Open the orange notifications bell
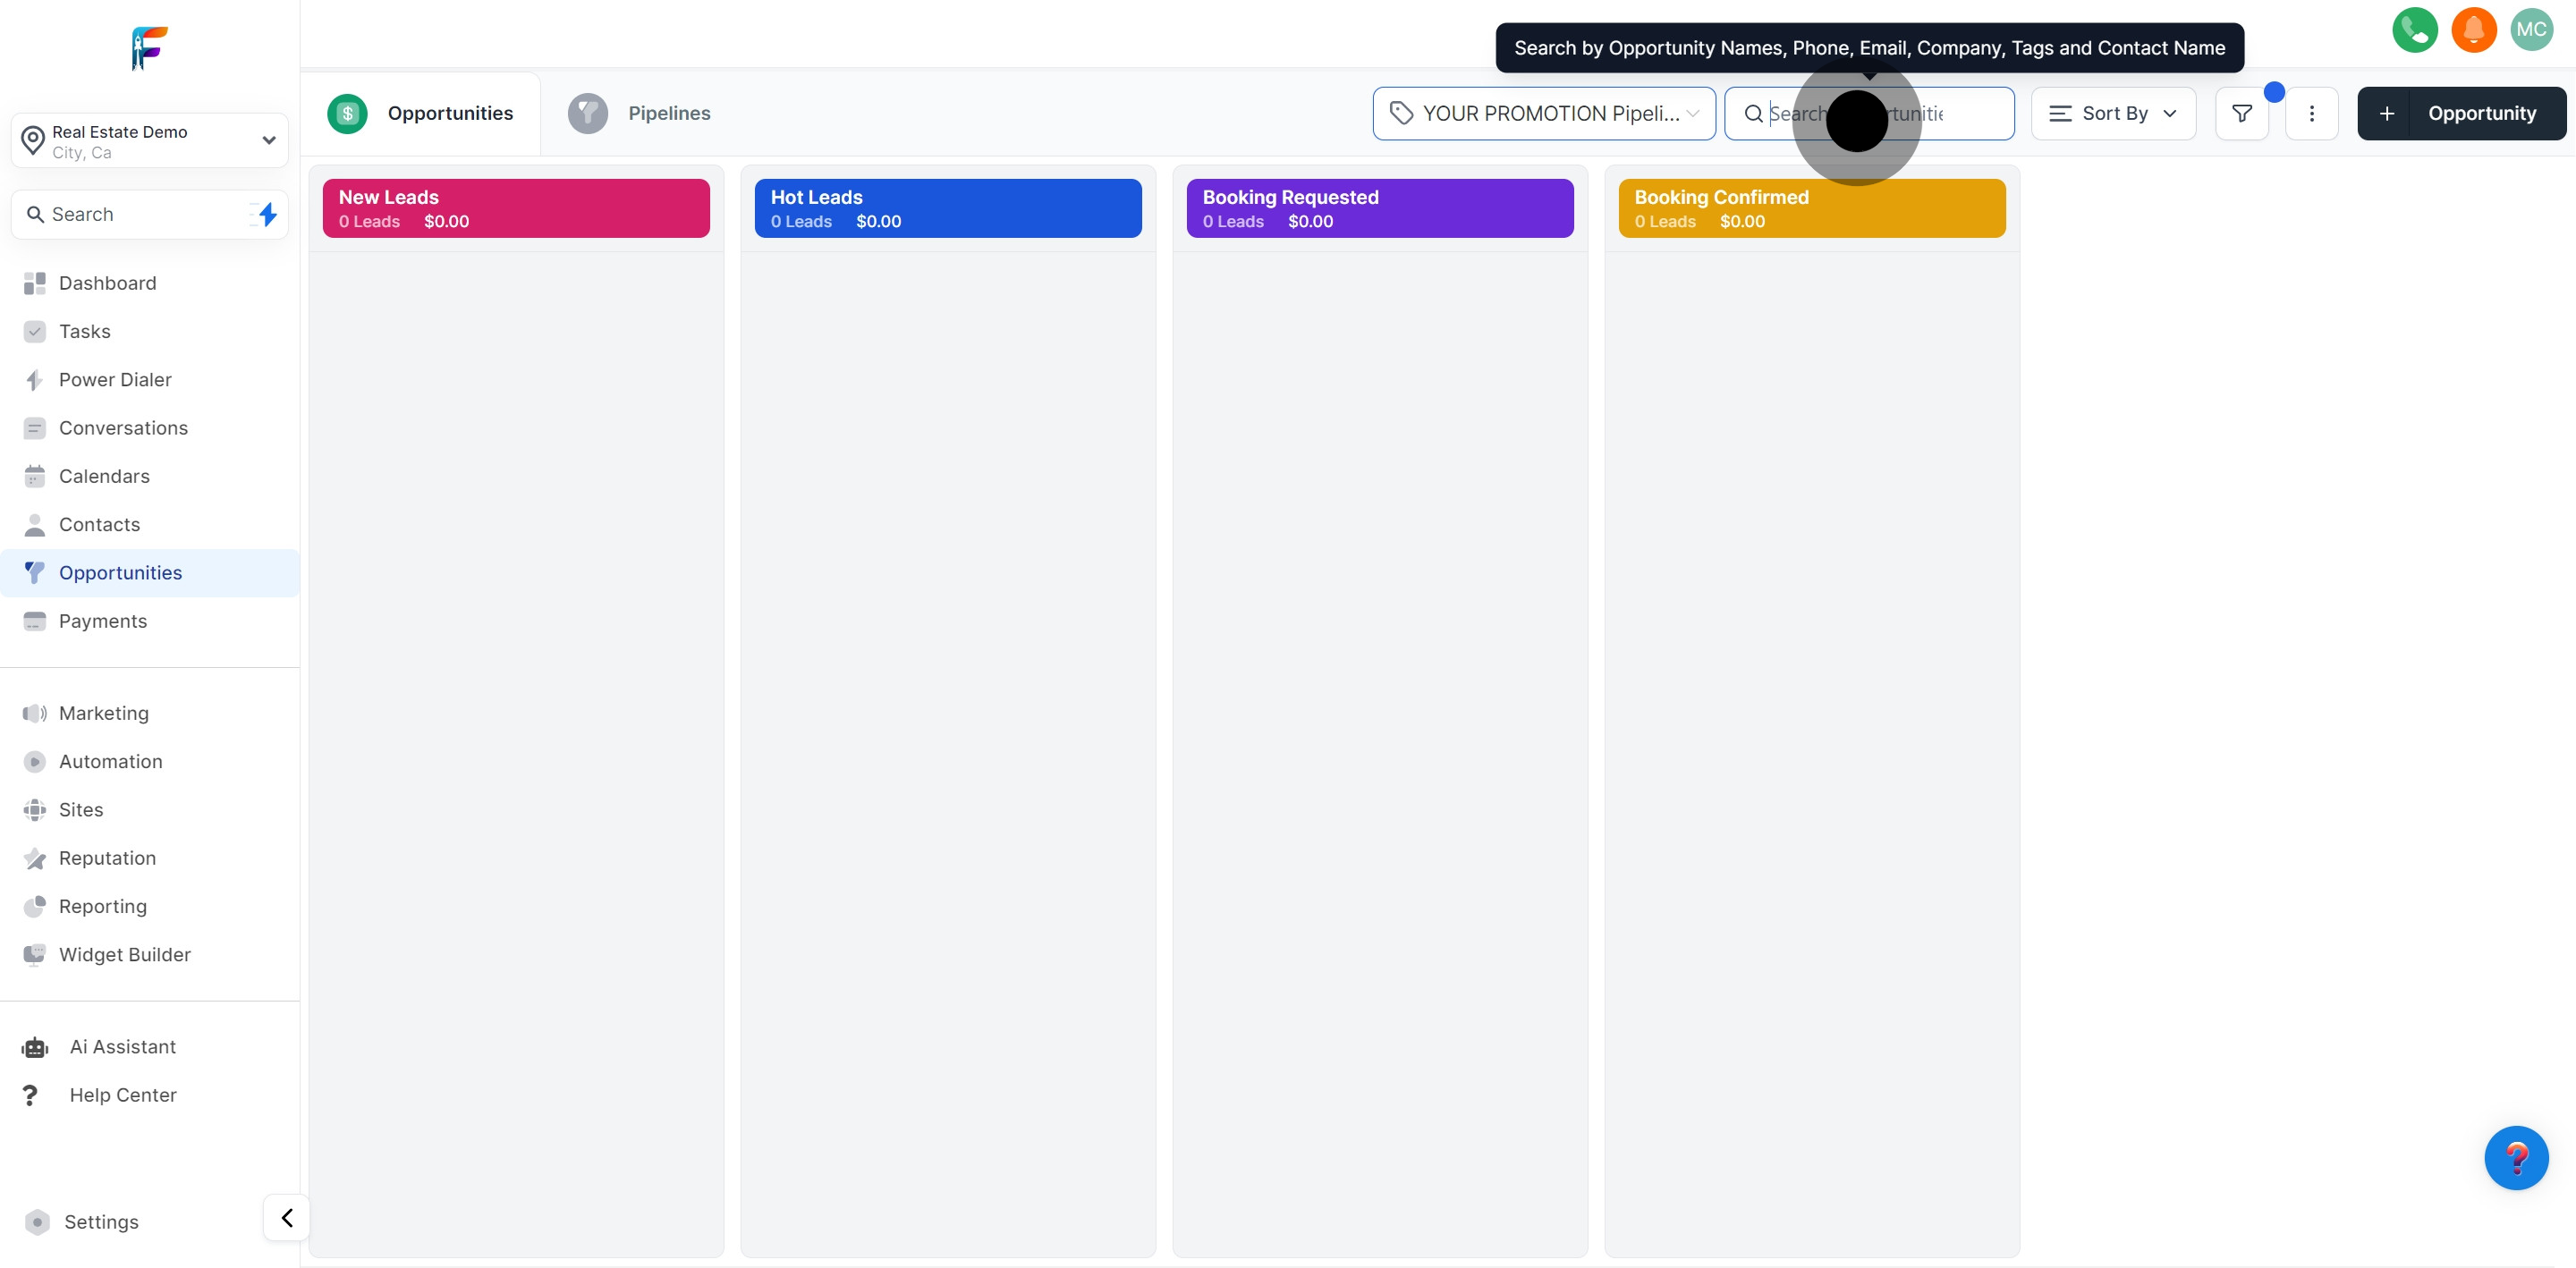 pos(2473,30)
